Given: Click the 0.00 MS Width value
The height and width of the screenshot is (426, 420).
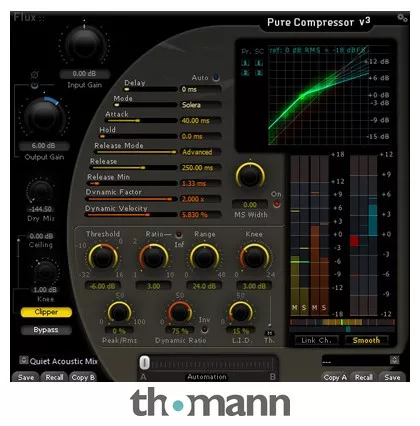Looking at the screenshot, I should [x=250, y=204].
